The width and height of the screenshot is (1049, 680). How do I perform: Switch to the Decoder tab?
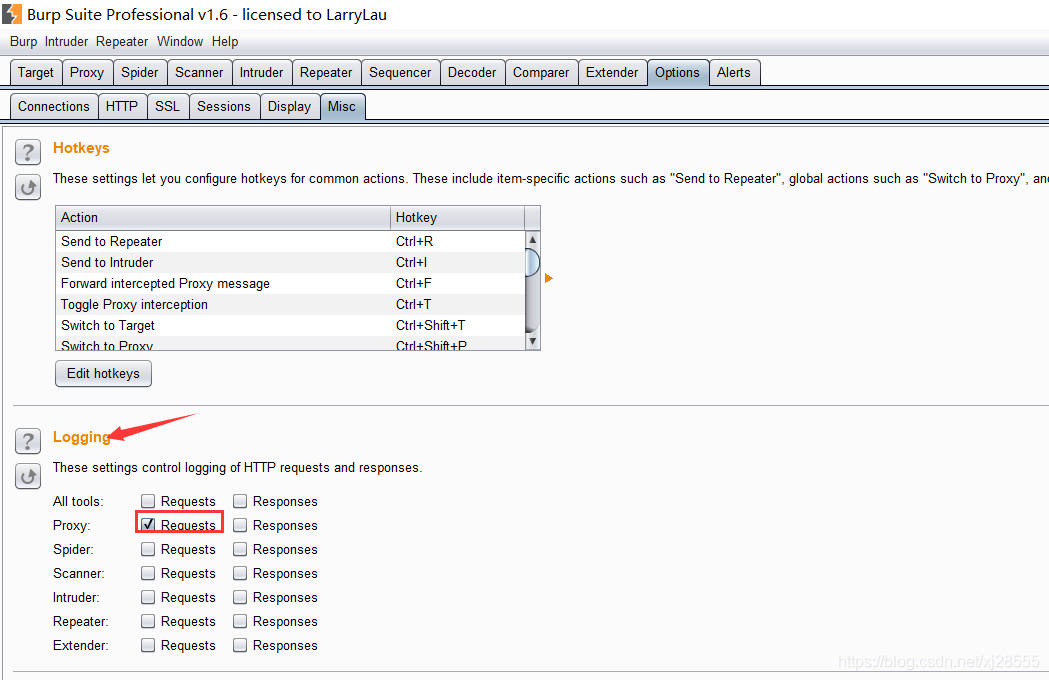(x=472, y=72)
